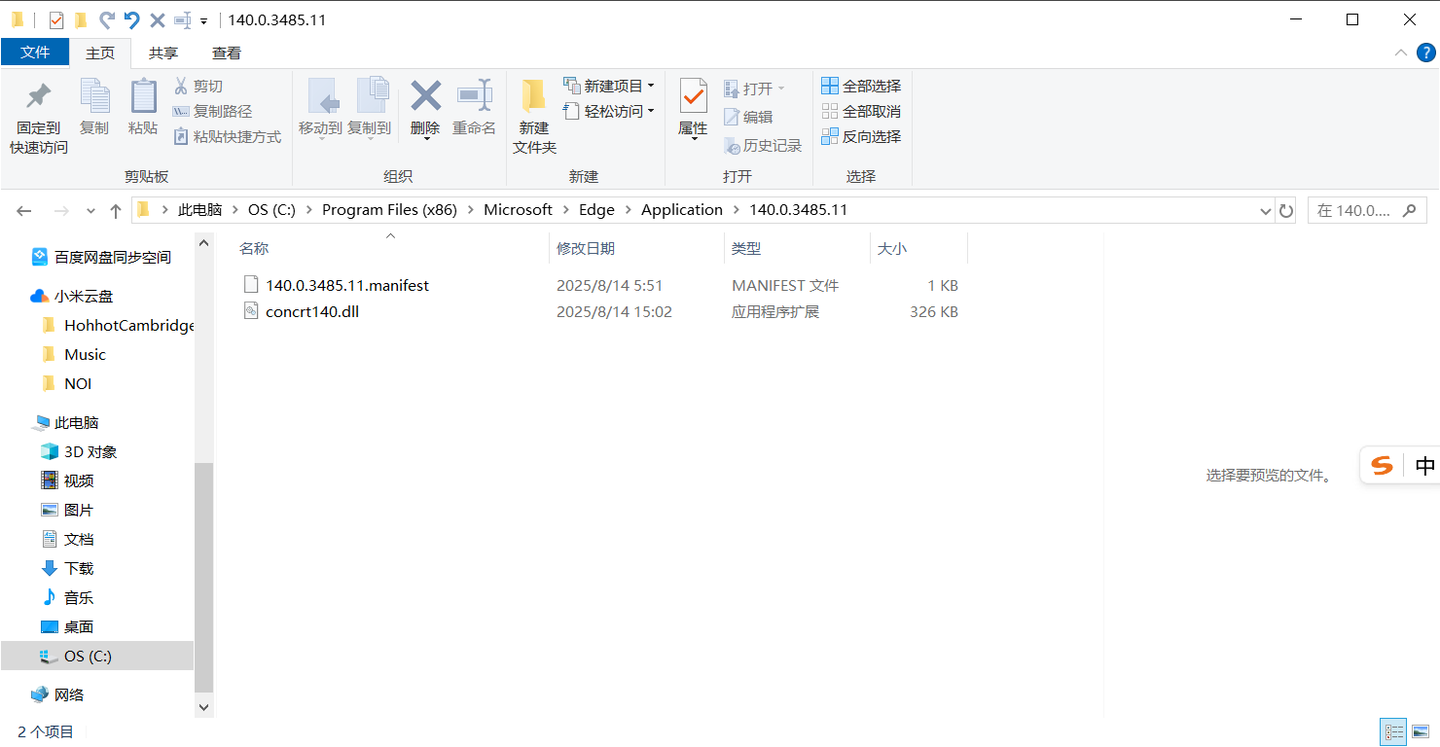Open the Easy access (轻松访问) dropdown

point(609,111)
